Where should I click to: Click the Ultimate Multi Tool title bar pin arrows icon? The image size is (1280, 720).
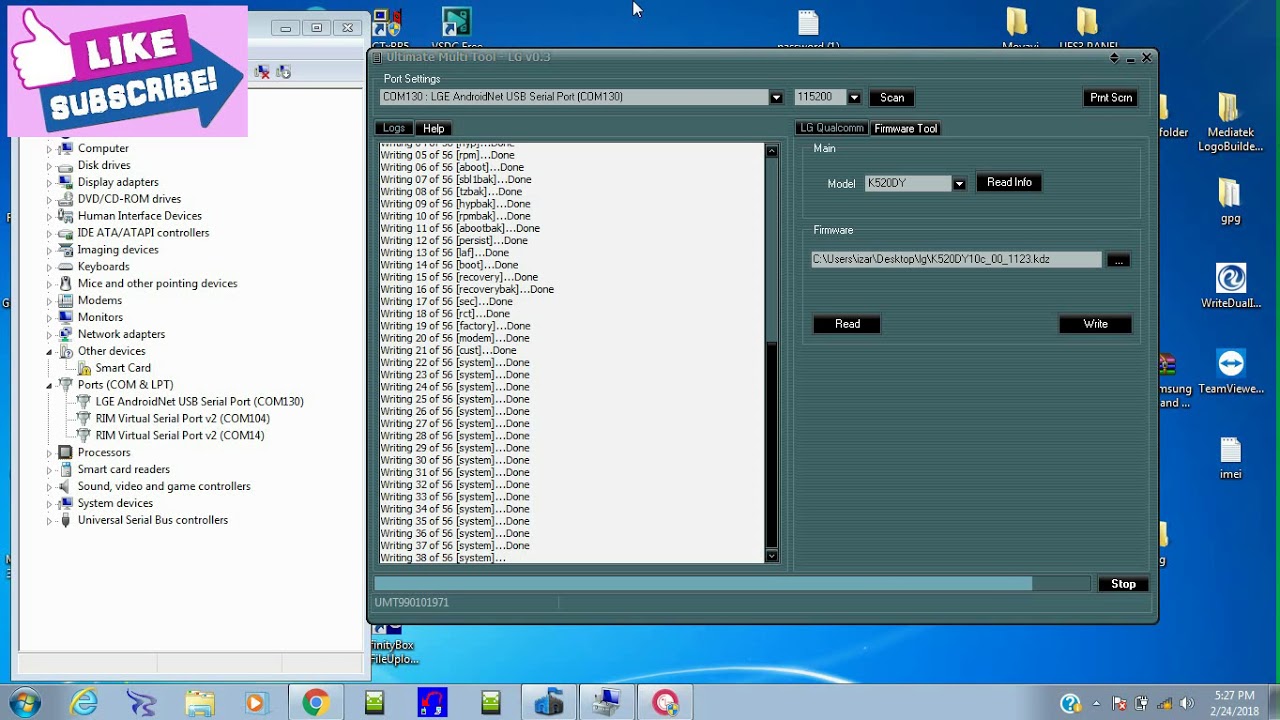point(1114,58)
